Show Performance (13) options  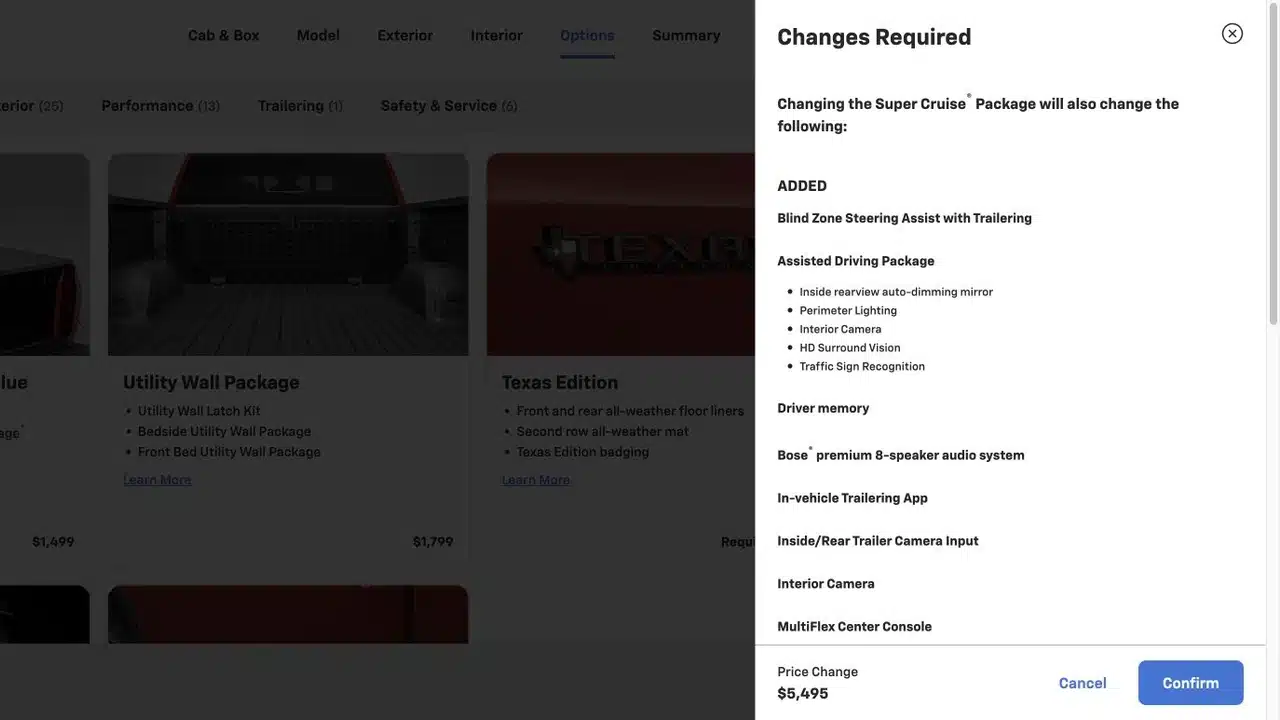(x=161, y=105)
